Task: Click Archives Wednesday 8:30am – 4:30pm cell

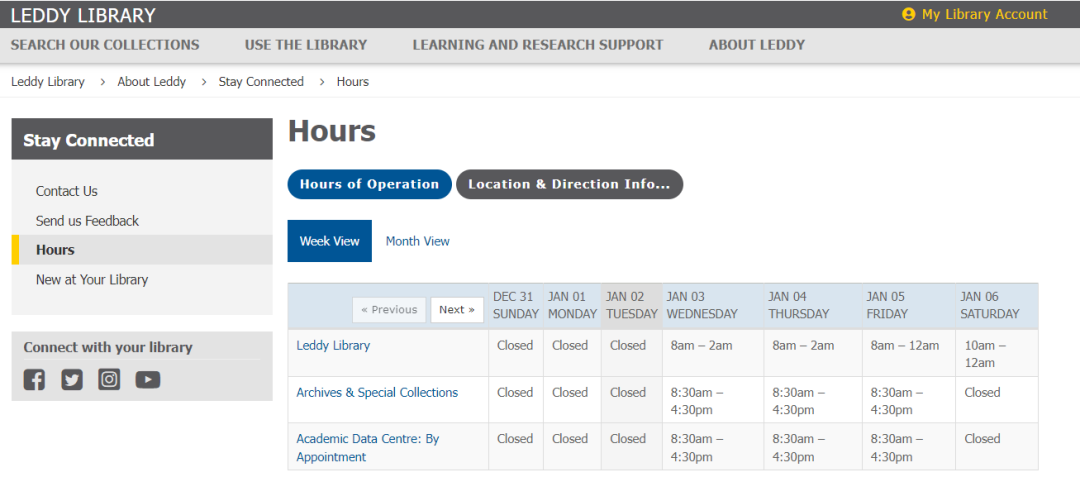Action: pos(713,400)
